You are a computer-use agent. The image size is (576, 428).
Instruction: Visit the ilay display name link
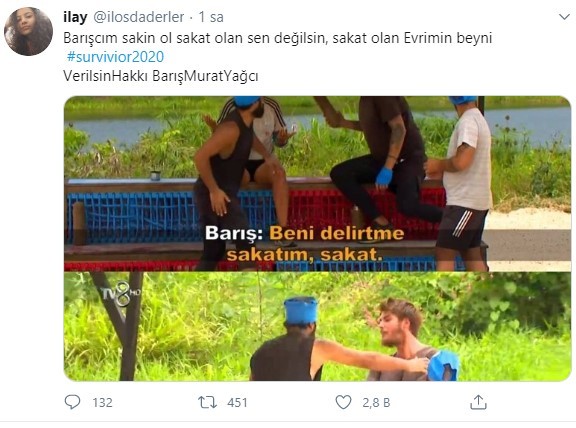coord(75,17)
